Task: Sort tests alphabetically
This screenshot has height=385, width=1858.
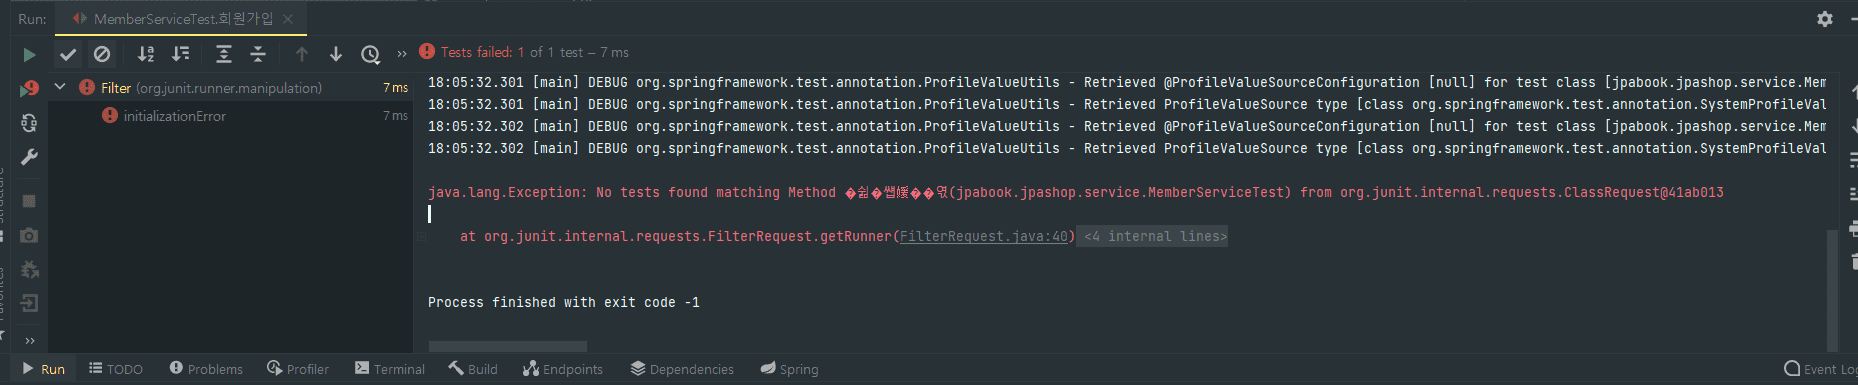Action: click(146, 54)
